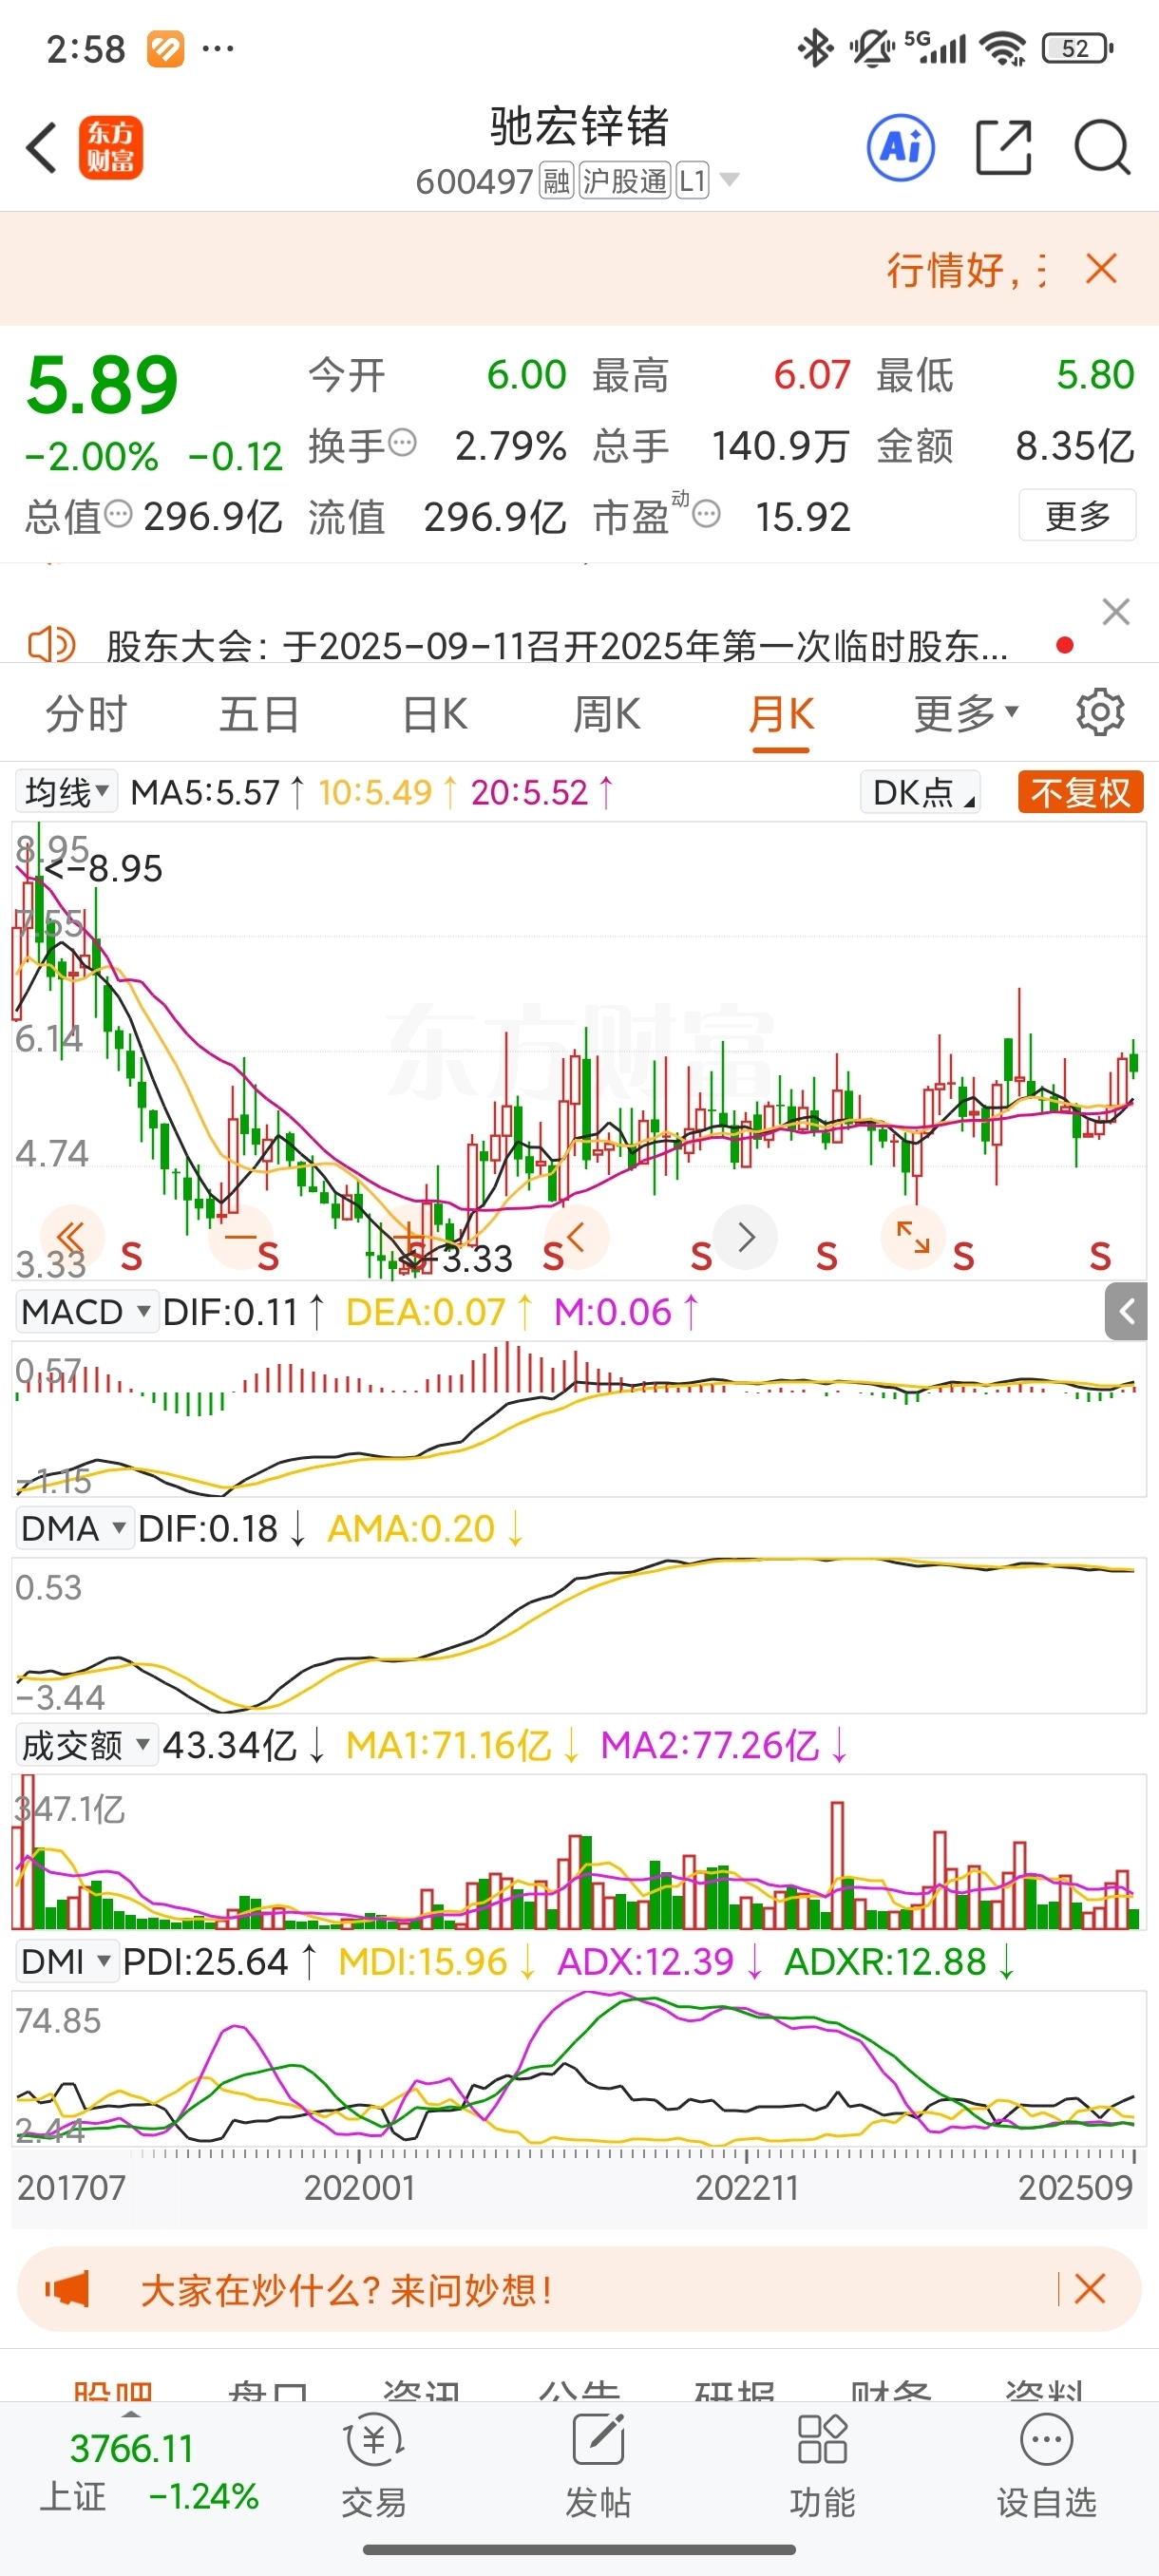
Task: Tap the megaphone icon in 妙想 banner
Action: pos(67,2289)
